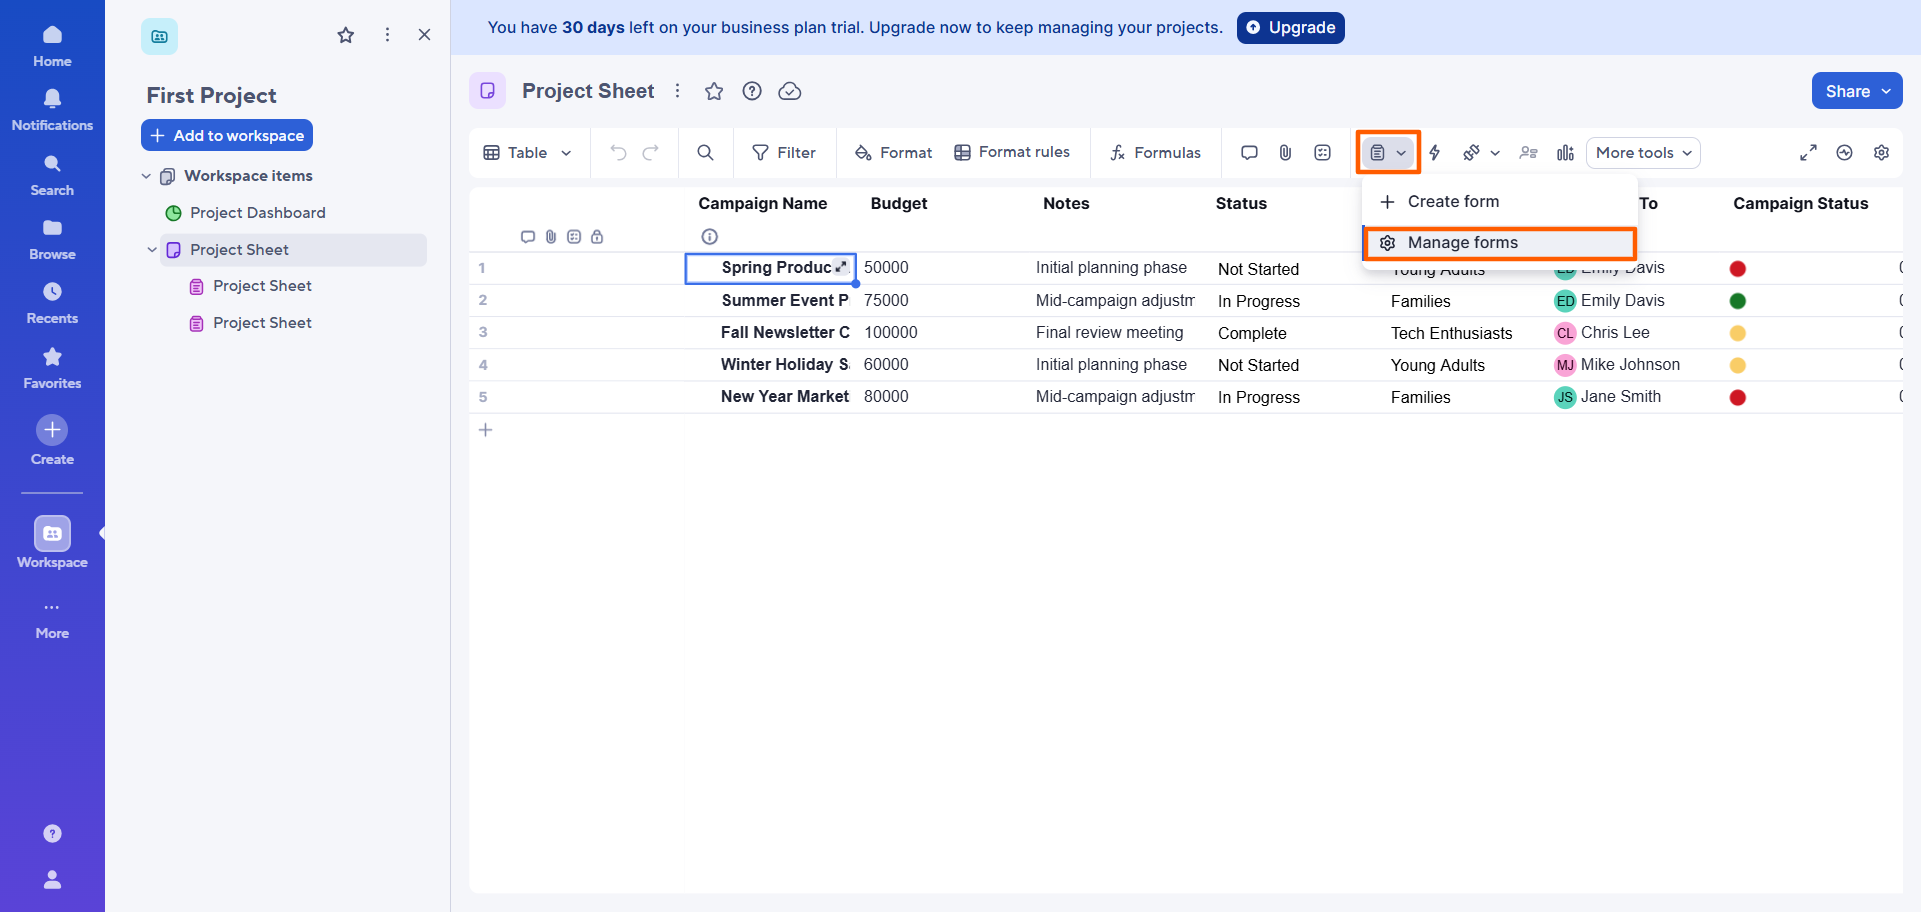The height and width of the screenshot is (912, 1921).
Task: Open connections plug dropdown
Action: coord(1481,153)
